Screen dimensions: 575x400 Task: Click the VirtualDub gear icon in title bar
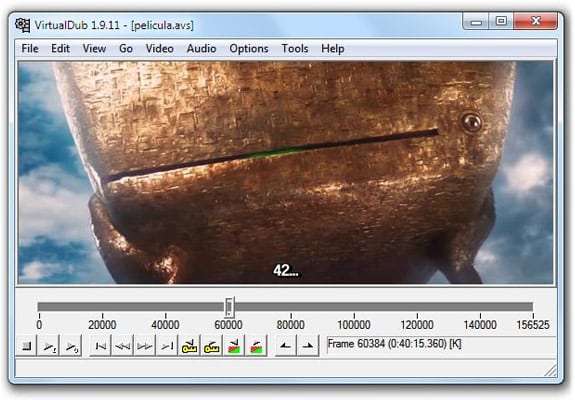coord(23,25)
